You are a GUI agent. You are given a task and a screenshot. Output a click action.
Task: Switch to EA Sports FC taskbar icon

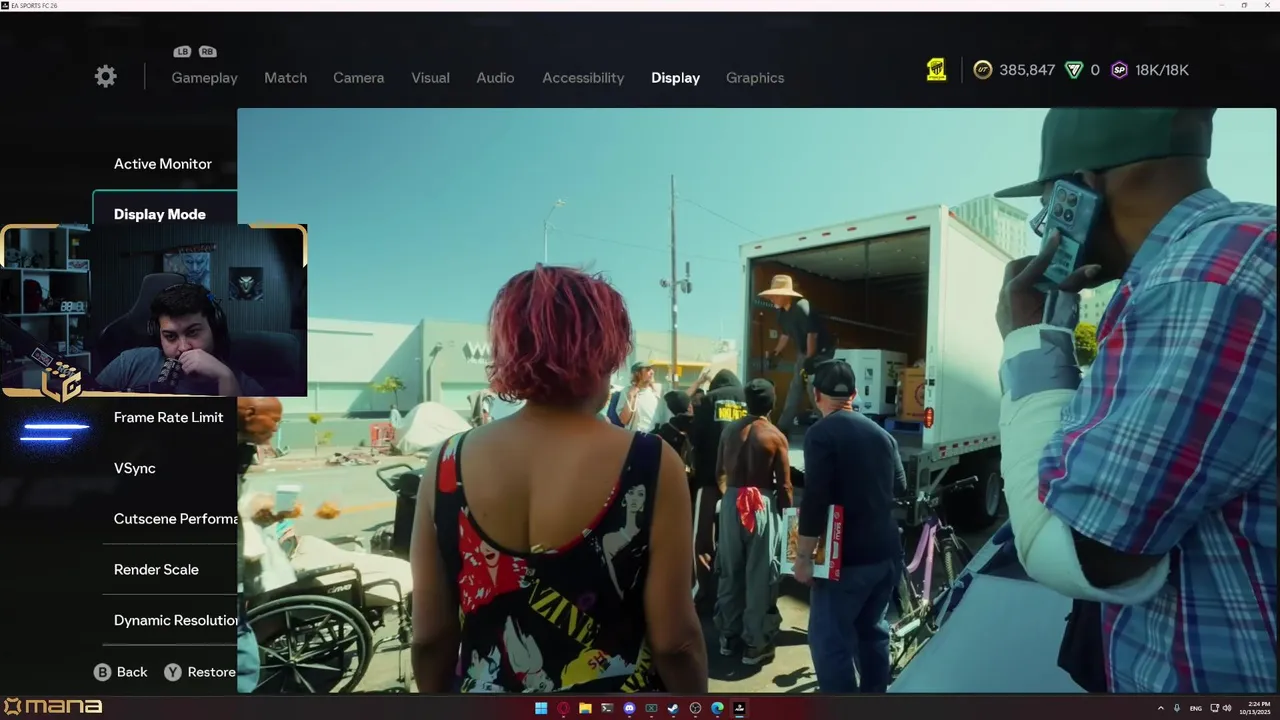(739, 708)
